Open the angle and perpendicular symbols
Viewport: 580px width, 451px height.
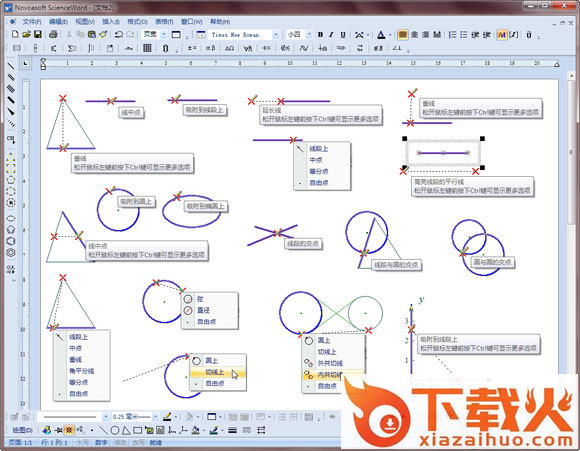click(x=397, y=48)
